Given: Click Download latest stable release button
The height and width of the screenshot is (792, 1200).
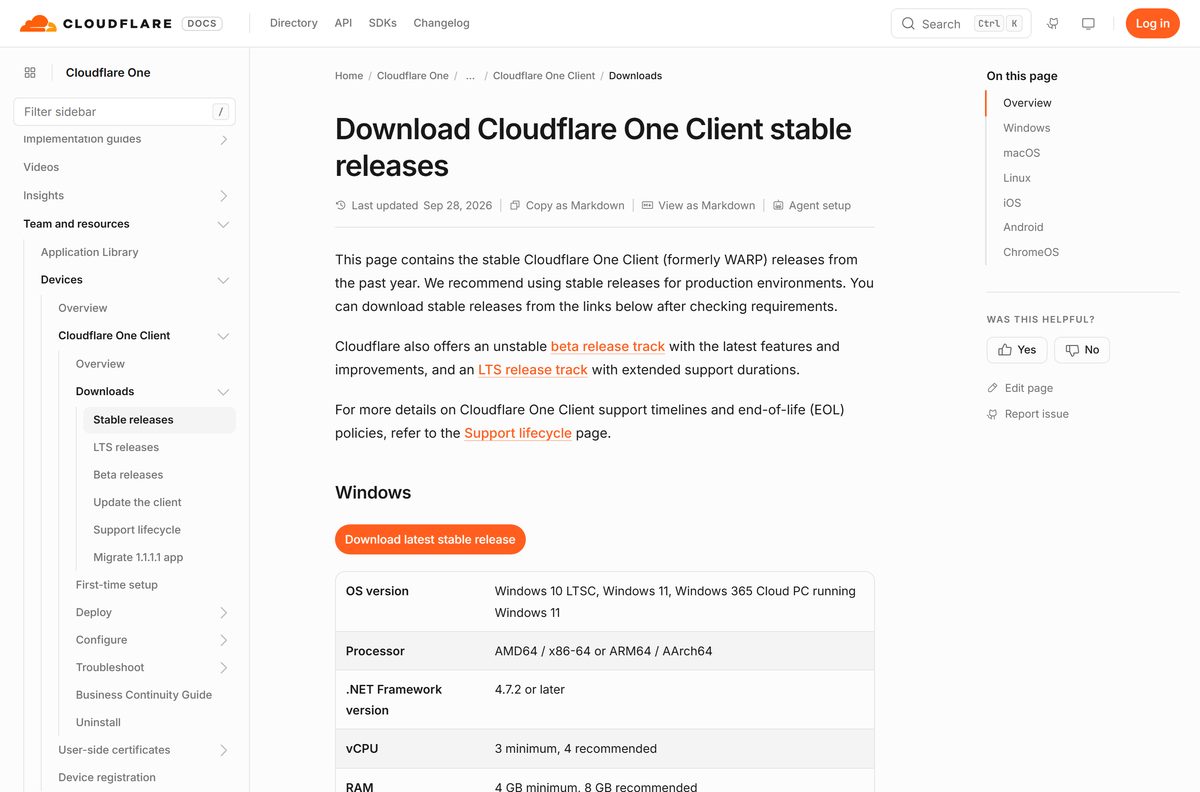Looking at the screenshot, I should (430, 539).
